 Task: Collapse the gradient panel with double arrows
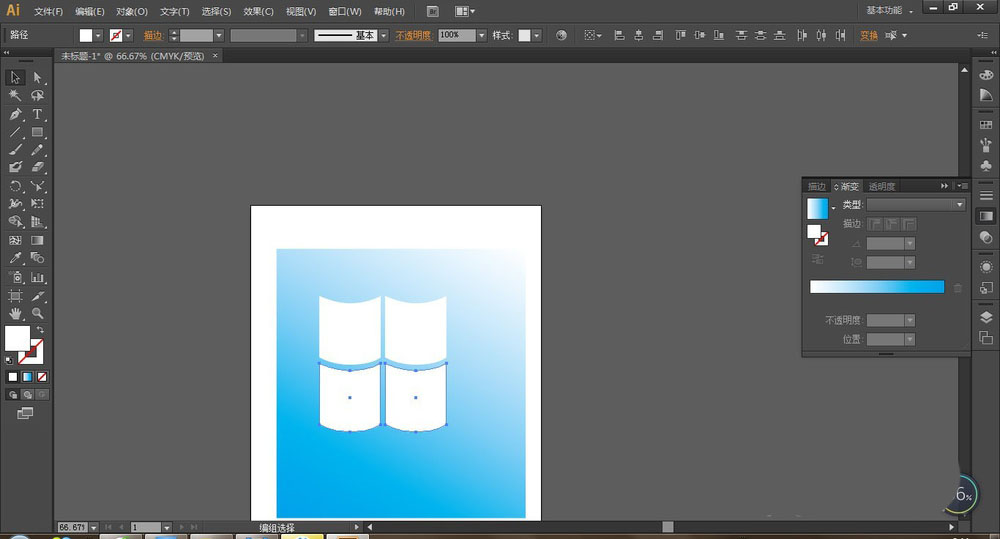tap(944, 186)
